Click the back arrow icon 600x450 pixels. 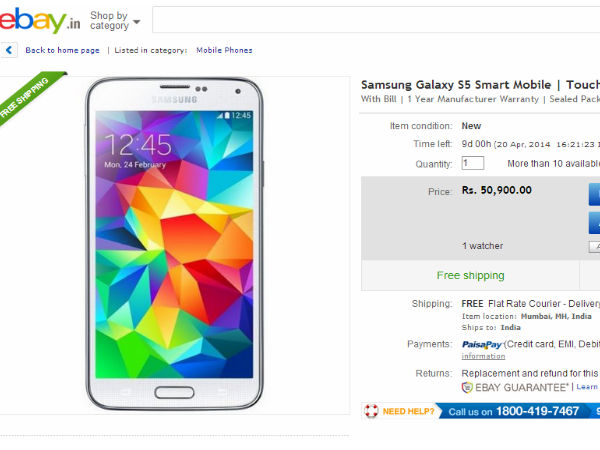(x=10, y=50)
